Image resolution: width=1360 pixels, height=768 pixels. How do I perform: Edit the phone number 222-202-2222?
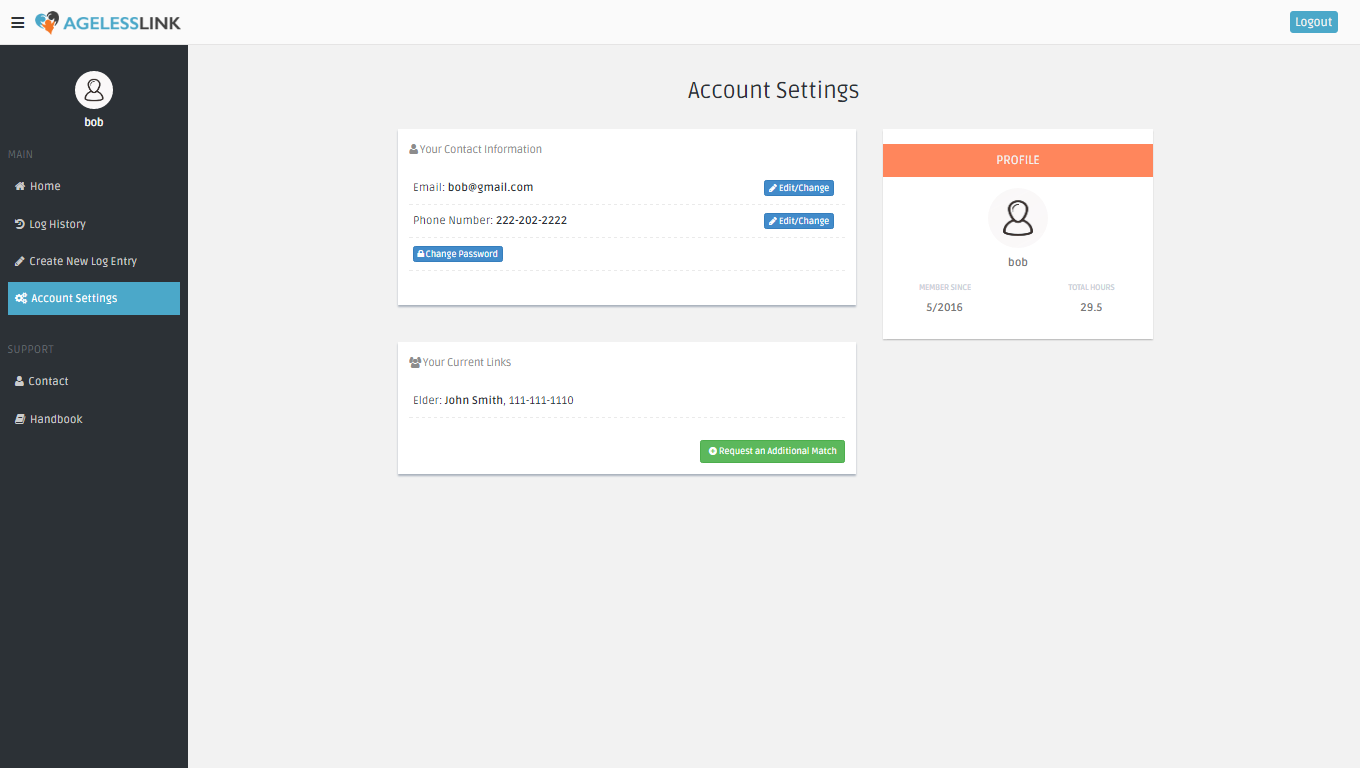798,221
